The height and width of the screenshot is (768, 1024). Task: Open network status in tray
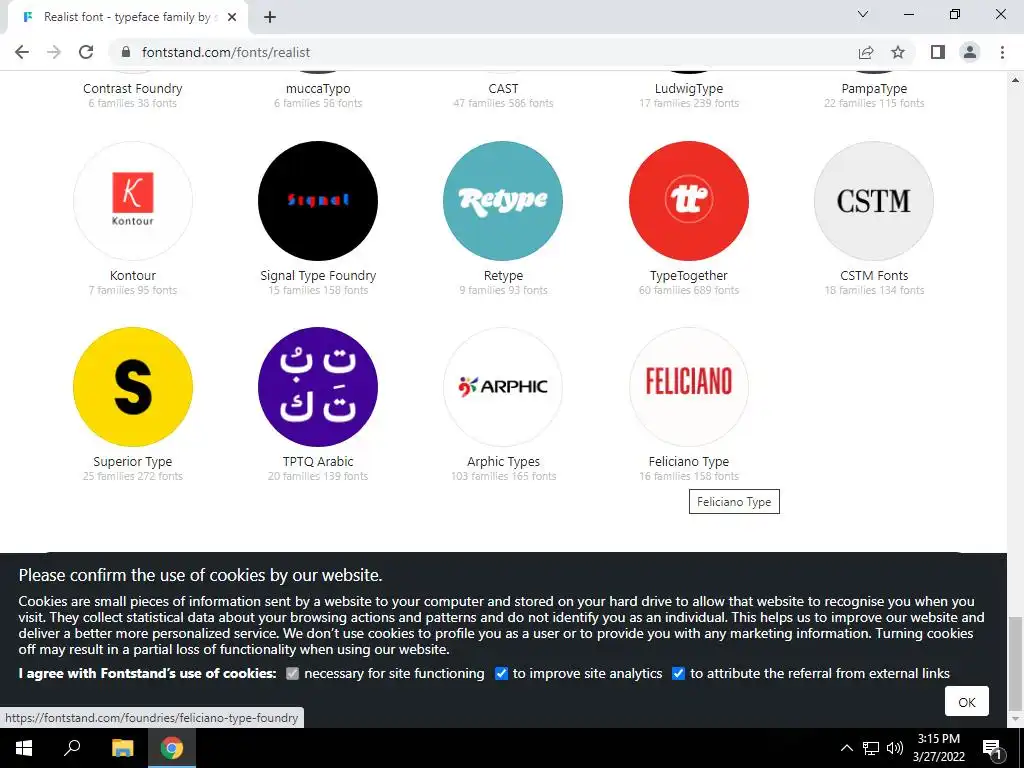click(871, 748)
